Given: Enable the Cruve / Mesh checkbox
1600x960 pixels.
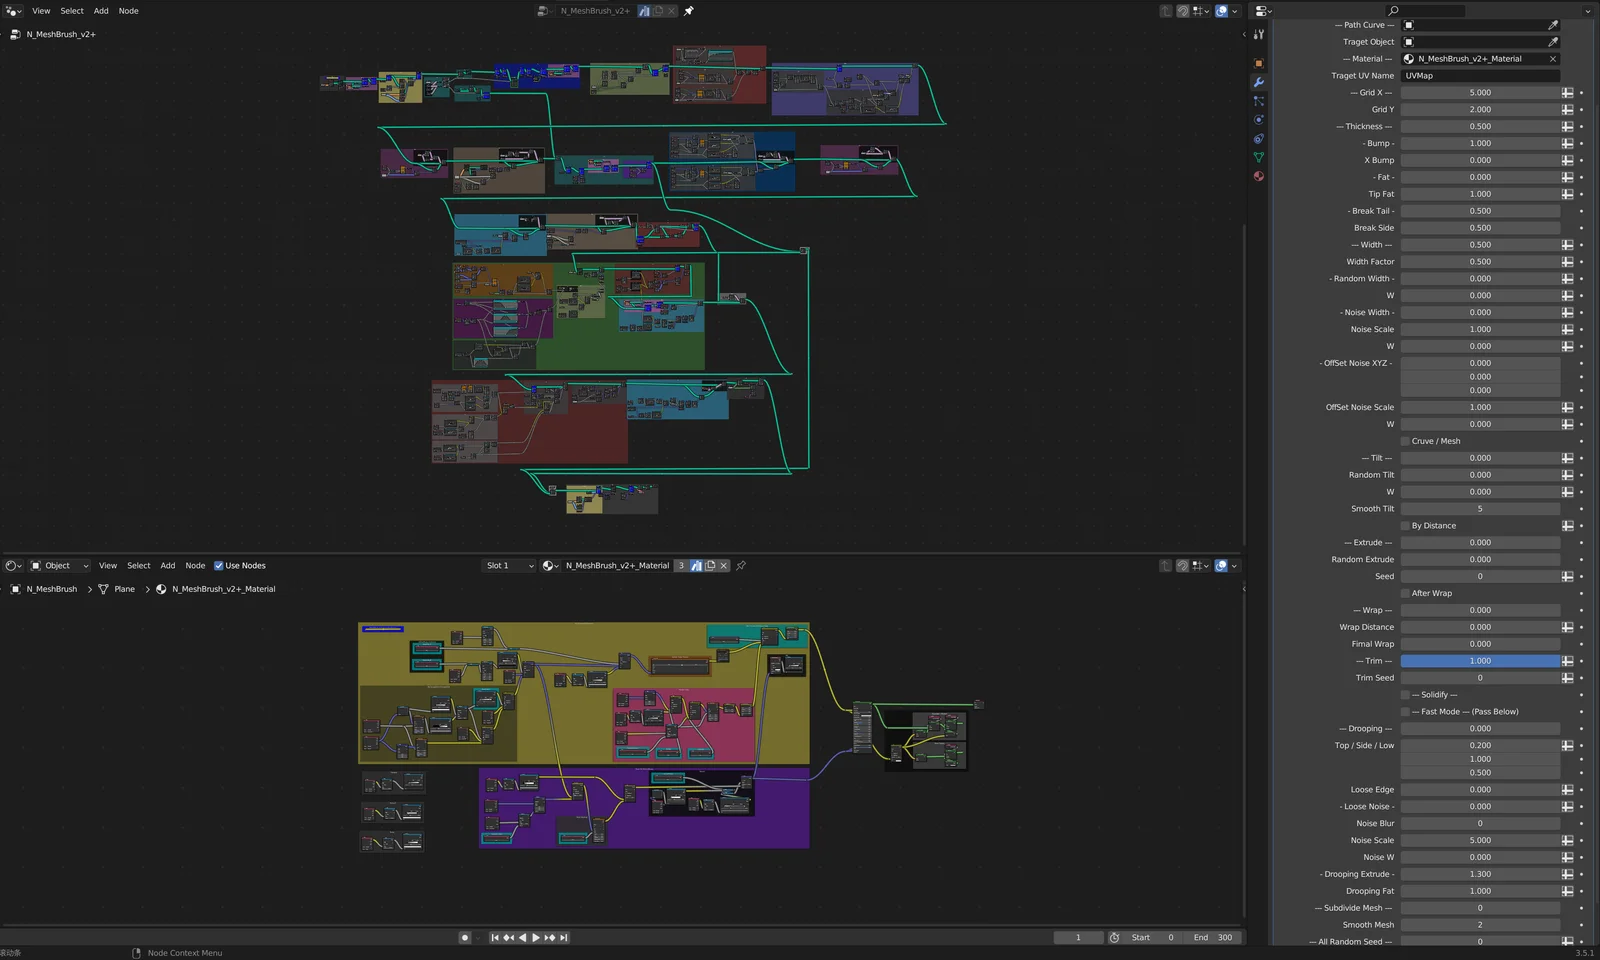Looking at the screenshot, I should 1405,440.
